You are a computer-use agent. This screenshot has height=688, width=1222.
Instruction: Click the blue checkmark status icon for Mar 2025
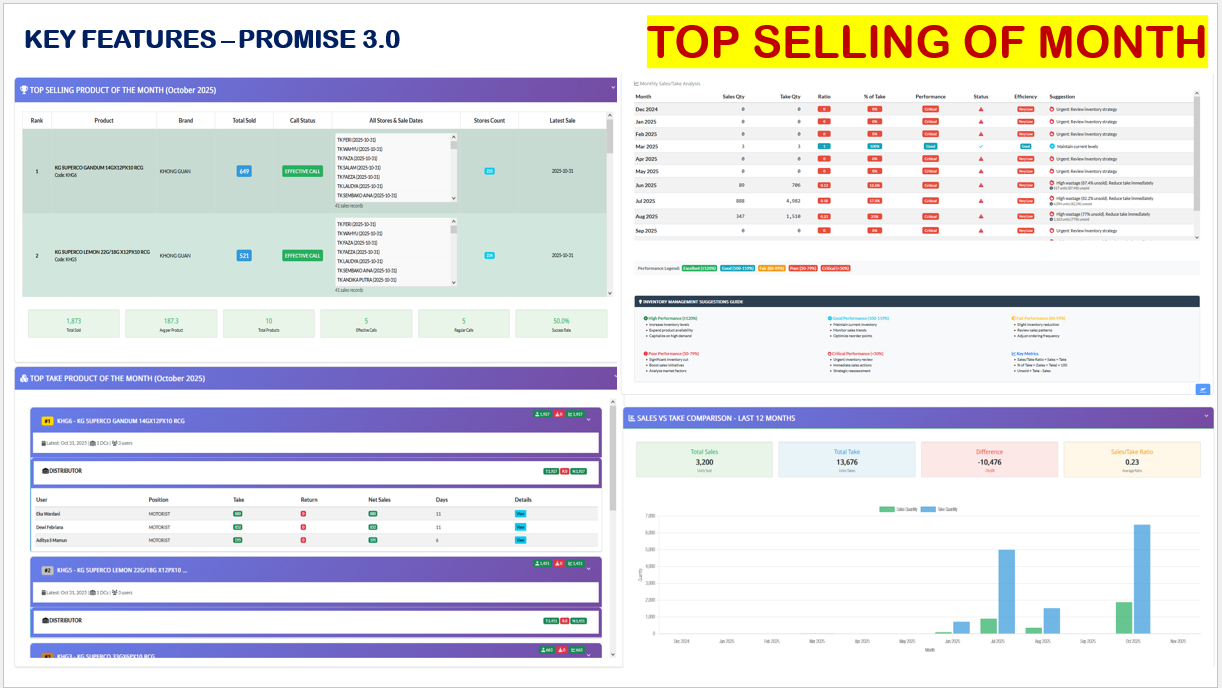[981, 146]
